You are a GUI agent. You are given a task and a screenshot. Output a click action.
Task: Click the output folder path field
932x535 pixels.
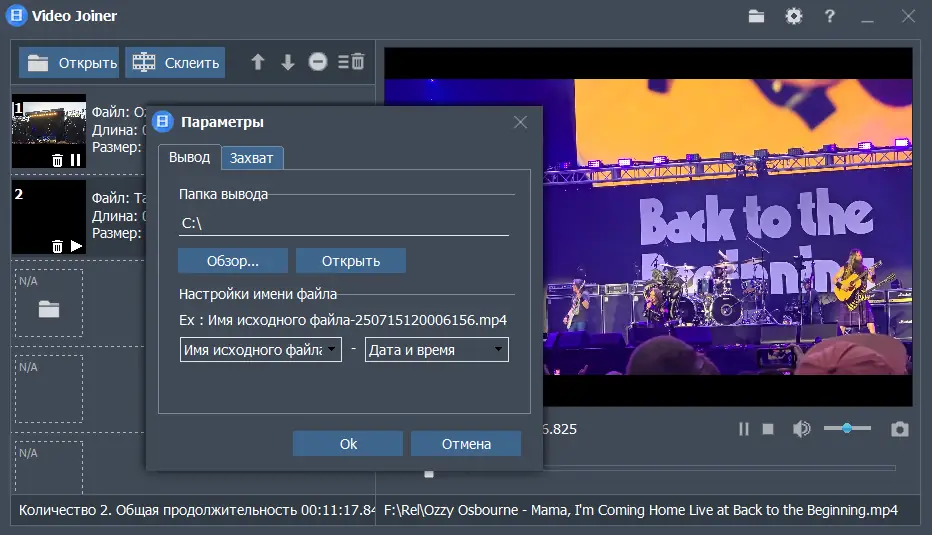[344, 224]
